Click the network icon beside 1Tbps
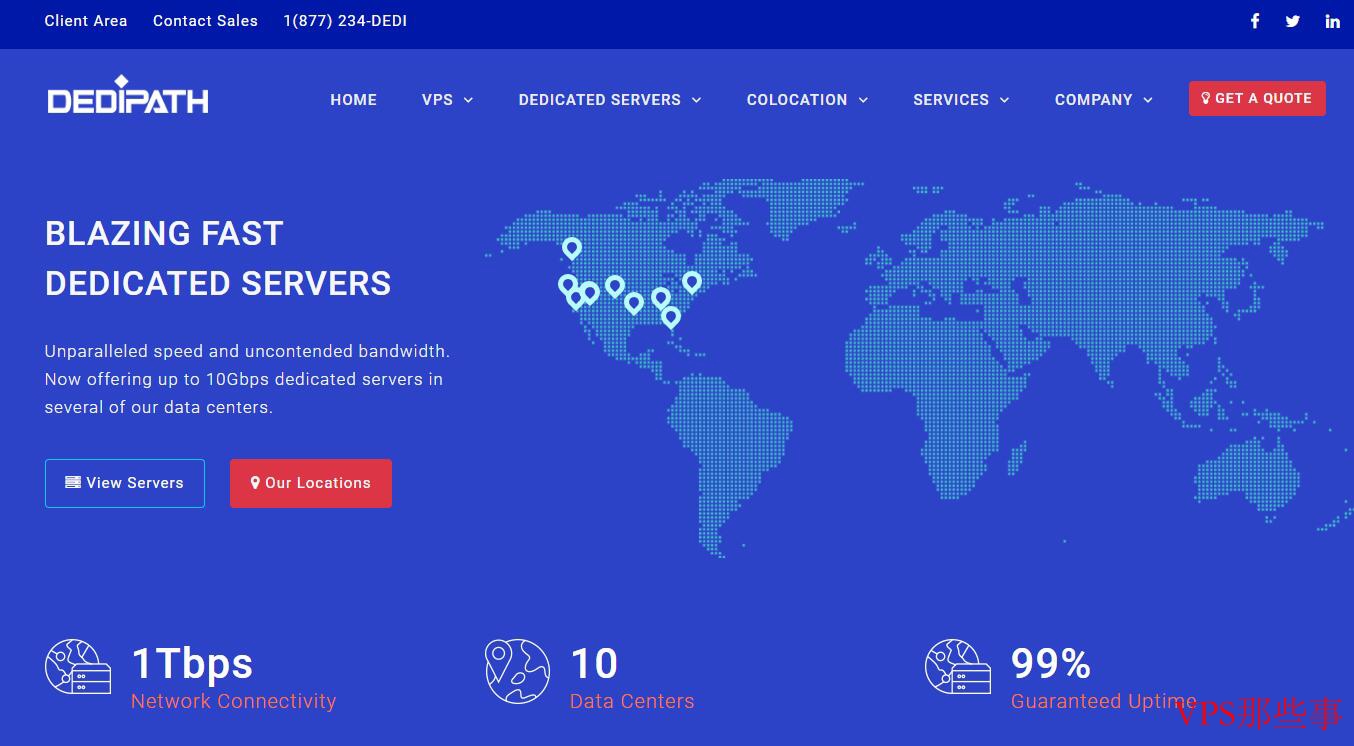 78,667
